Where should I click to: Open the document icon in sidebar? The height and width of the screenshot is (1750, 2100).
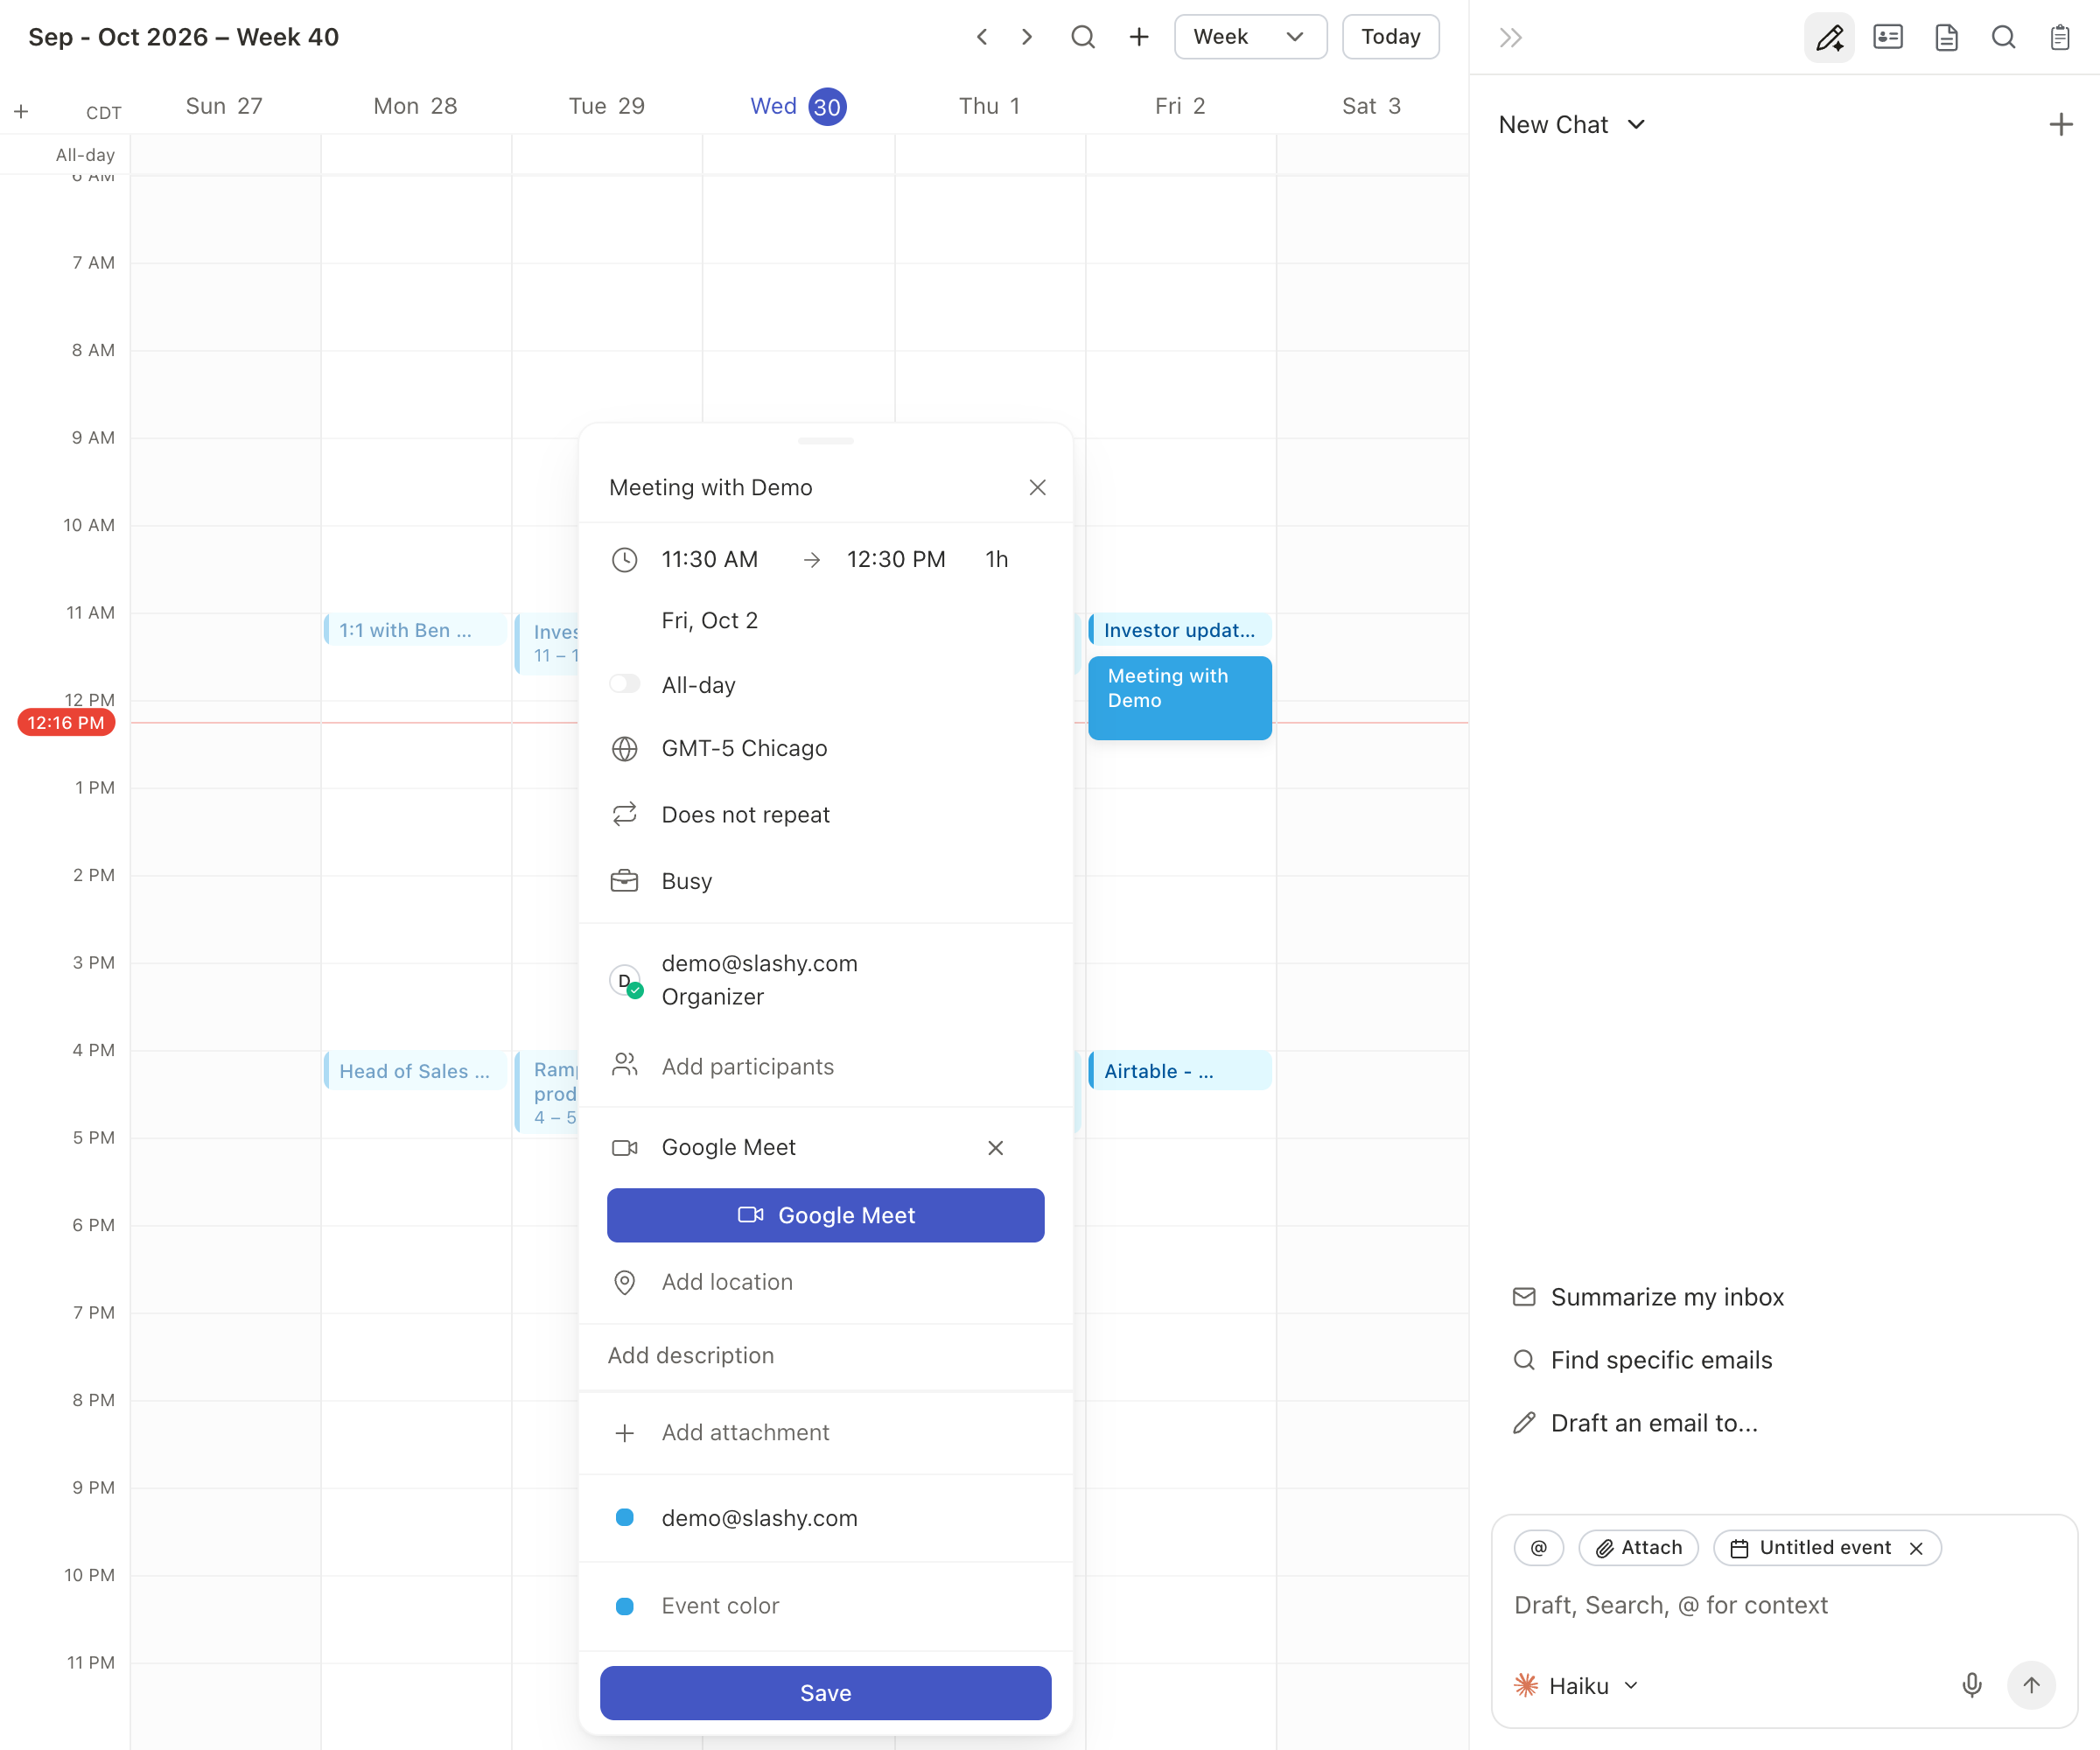1946,38
